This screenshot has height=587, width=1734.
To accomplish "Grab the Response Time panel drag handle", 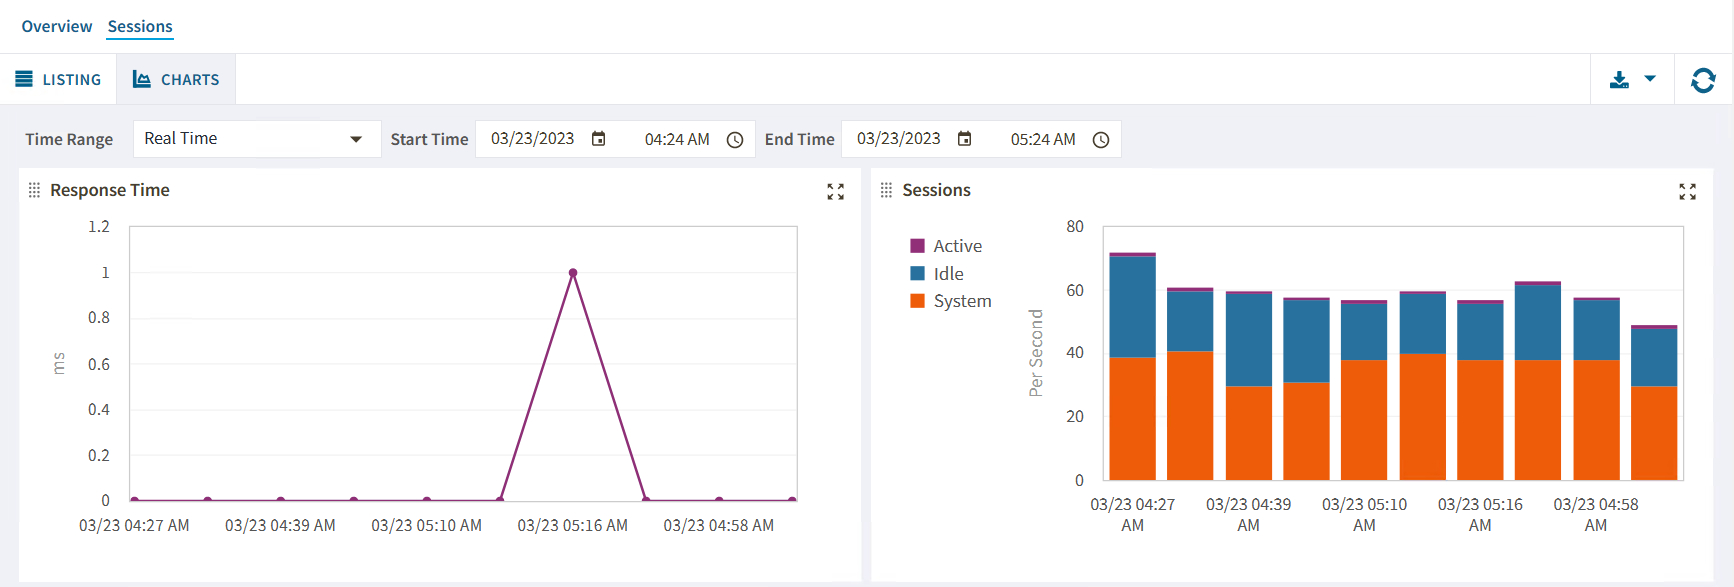I will (x=34, y=190).
